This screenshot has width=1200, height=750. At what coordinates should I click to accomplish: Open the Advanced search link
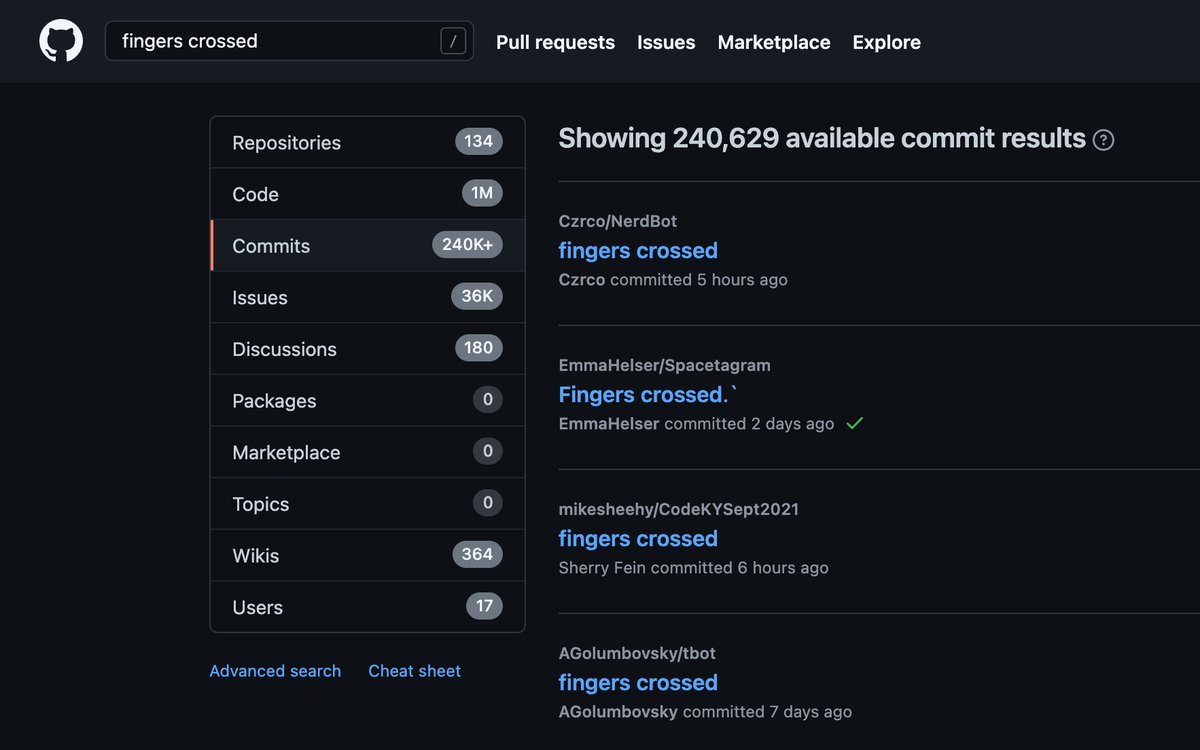275,671
